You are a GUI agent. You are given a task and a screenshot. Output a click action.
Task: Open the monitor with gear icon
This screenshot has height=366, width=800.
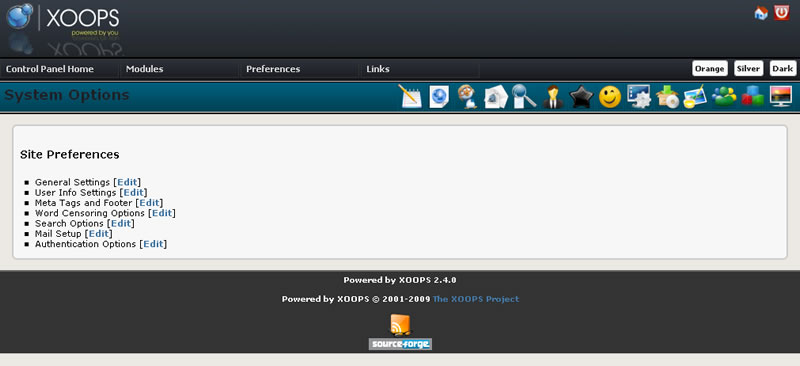point(638,96)
